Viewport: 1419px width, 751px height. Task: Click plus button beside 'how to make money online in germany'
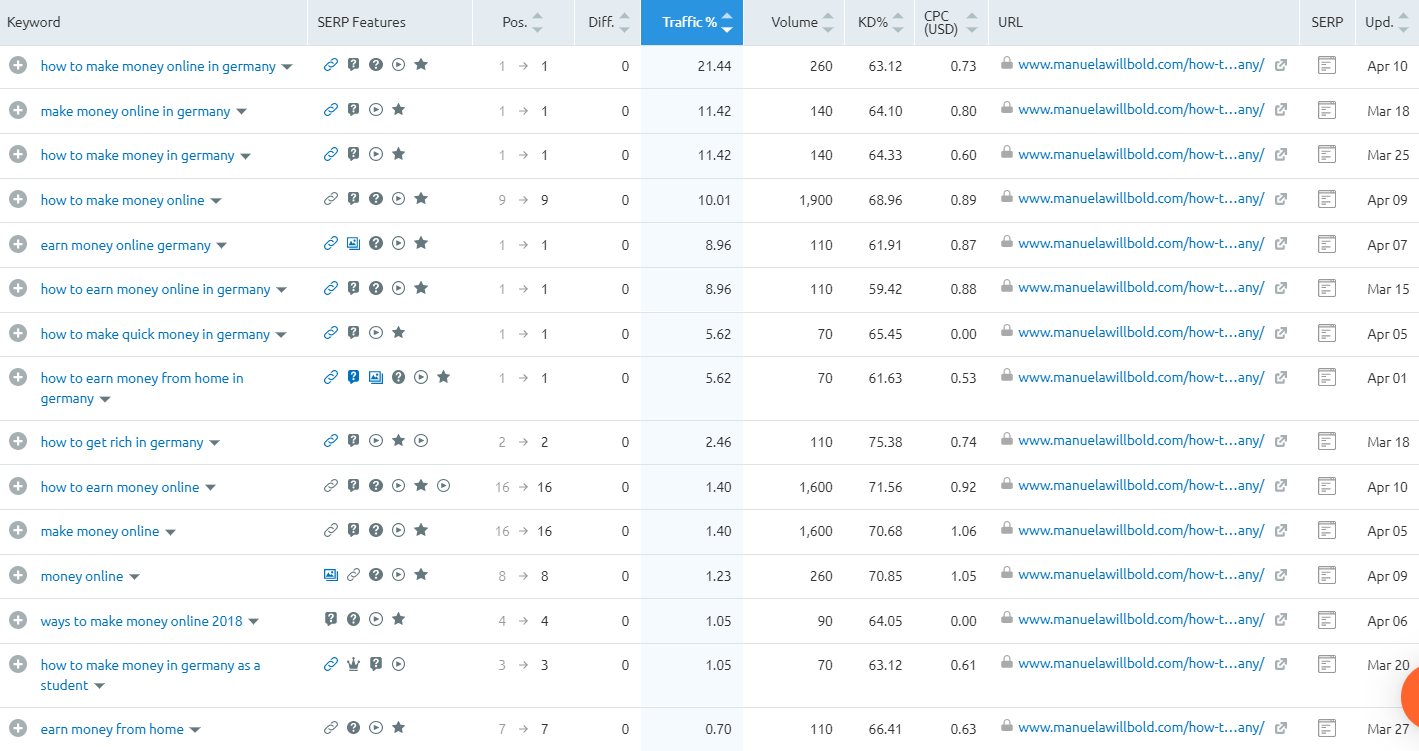click(x=18, y=65)
